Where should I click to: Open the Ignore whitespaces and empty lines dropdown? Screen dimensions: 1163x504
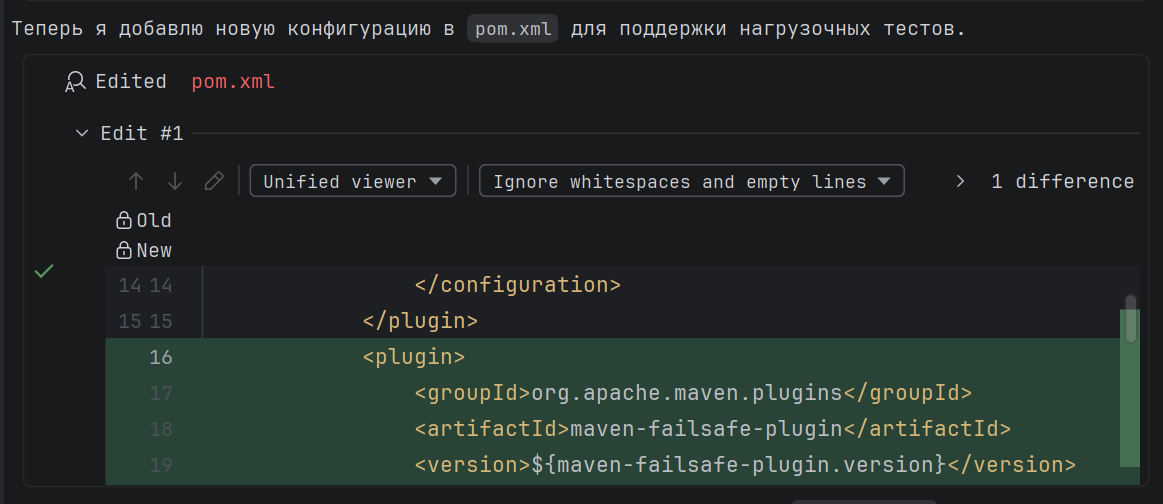[x=691, y=181]
